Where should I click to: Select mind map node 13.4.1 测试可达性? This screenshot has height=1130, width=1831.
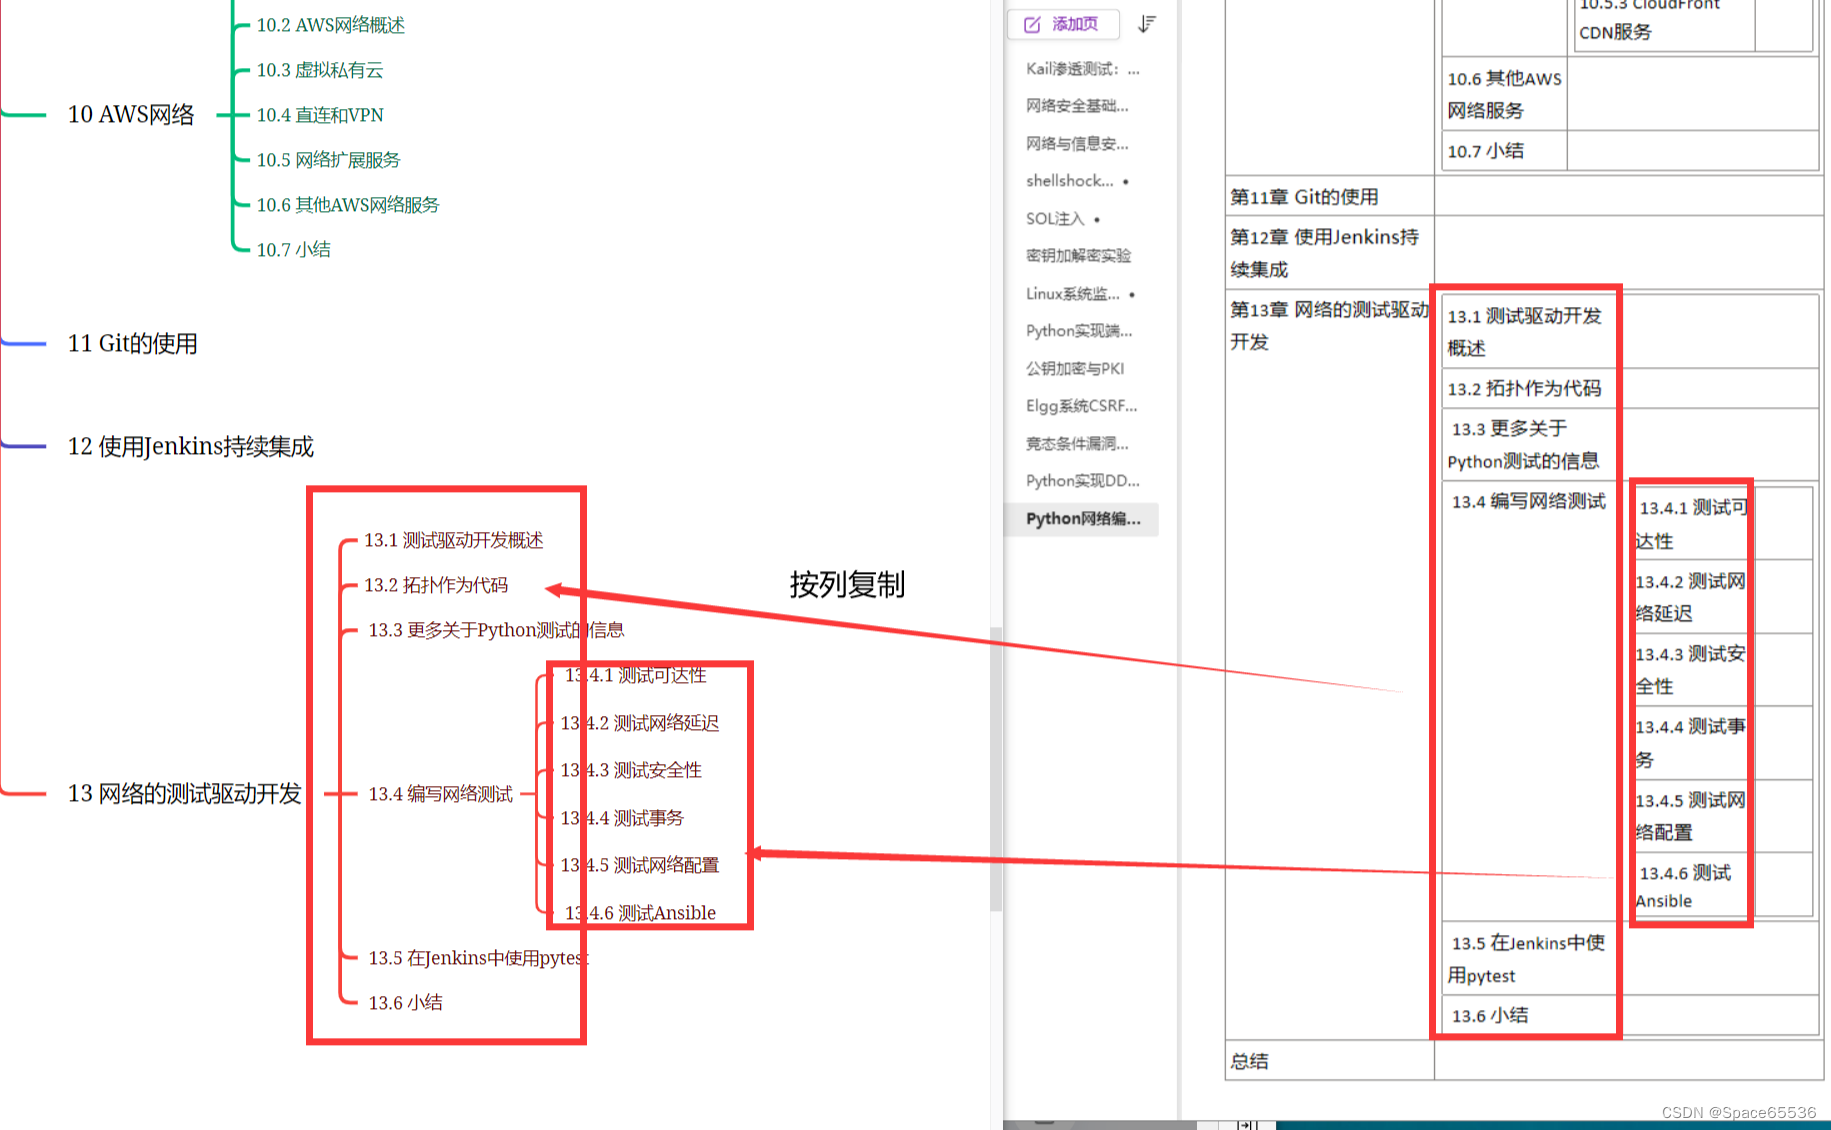(635, 675)
